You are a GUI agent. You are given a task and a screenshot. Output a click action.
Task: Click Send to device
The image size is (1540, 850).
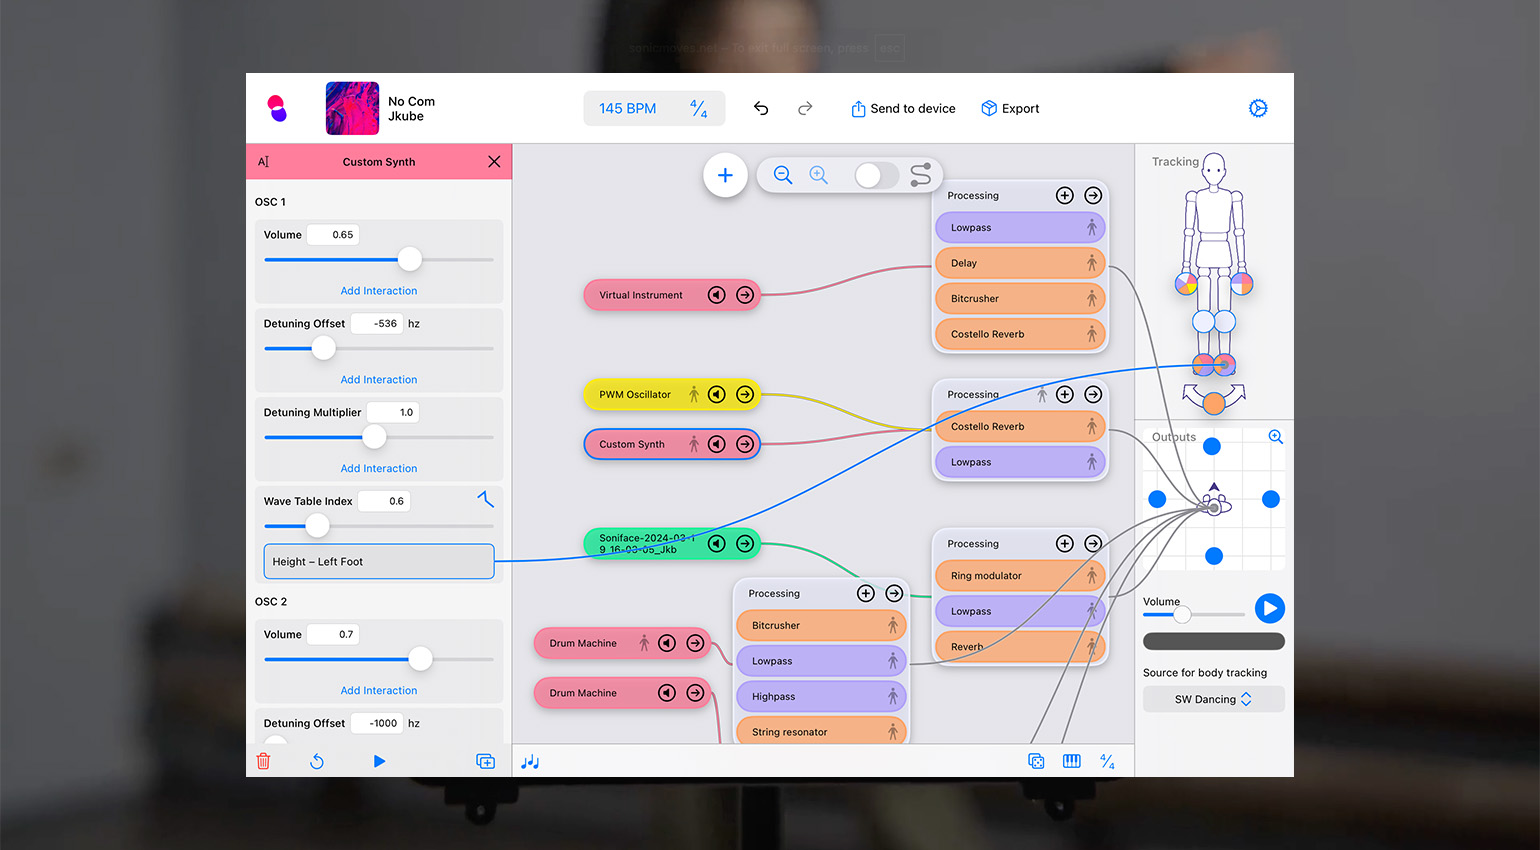point(903,108)
